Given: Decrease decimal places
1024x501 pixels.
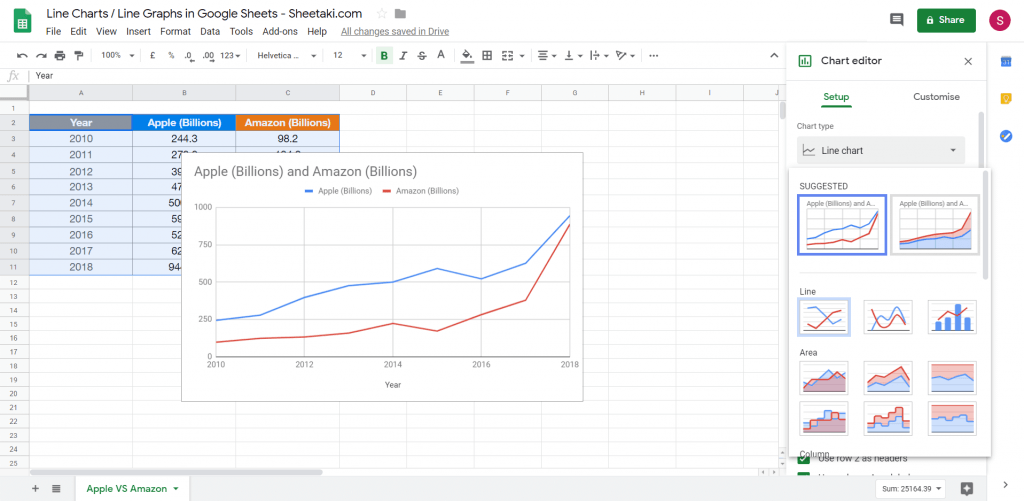Looking at the screenshot, I should click(x=189, y=56).
